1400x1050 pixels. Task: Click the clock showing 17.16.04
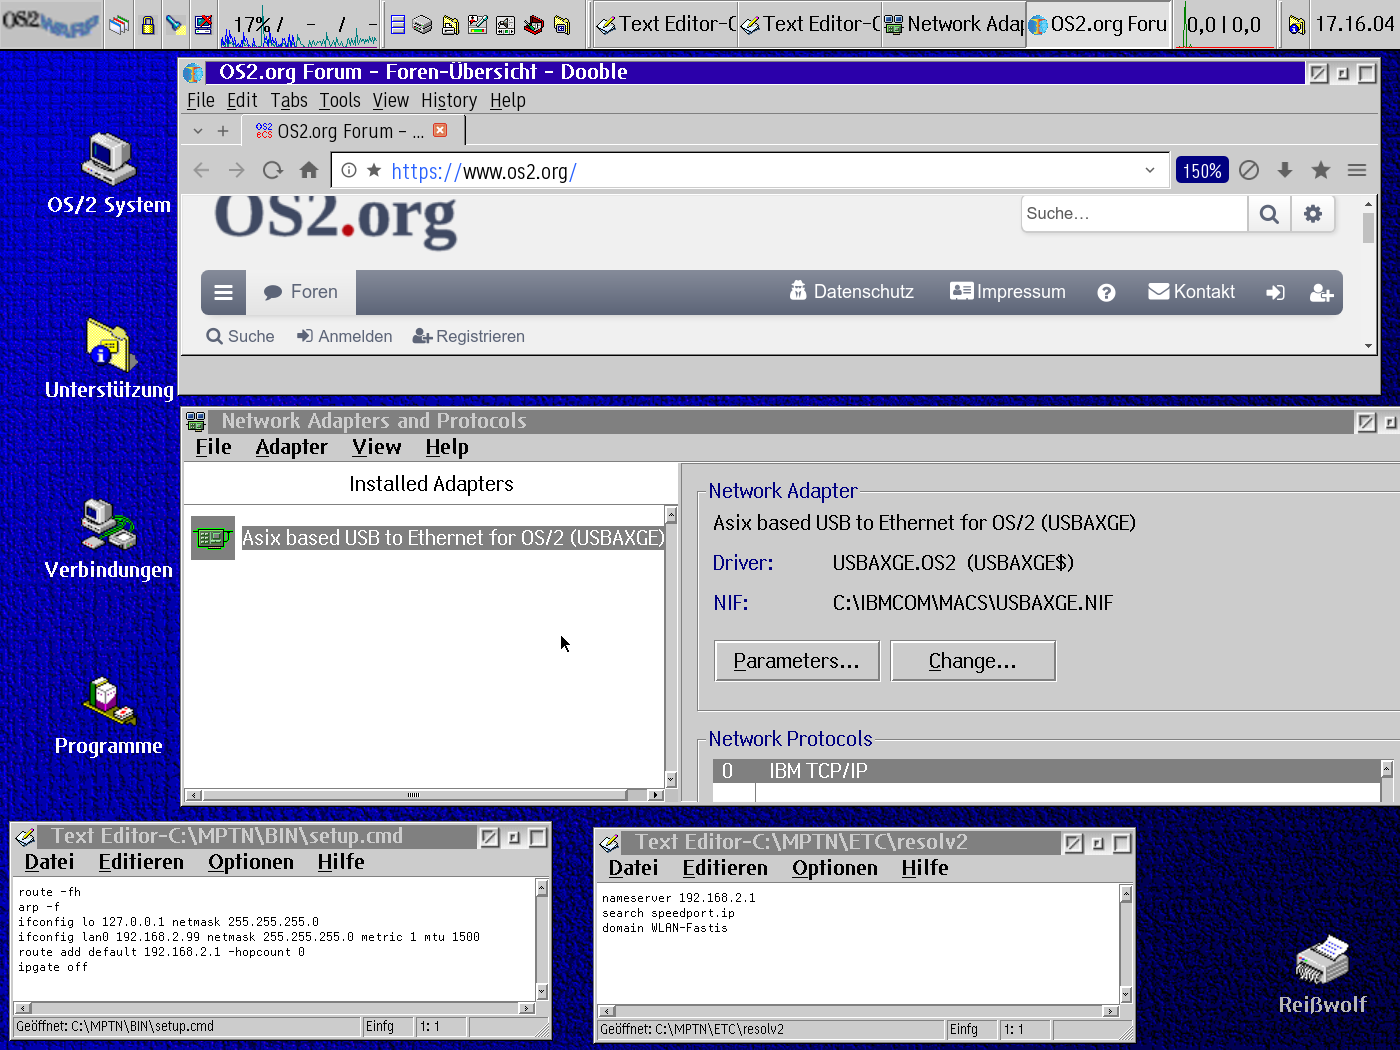point(1354,24)
